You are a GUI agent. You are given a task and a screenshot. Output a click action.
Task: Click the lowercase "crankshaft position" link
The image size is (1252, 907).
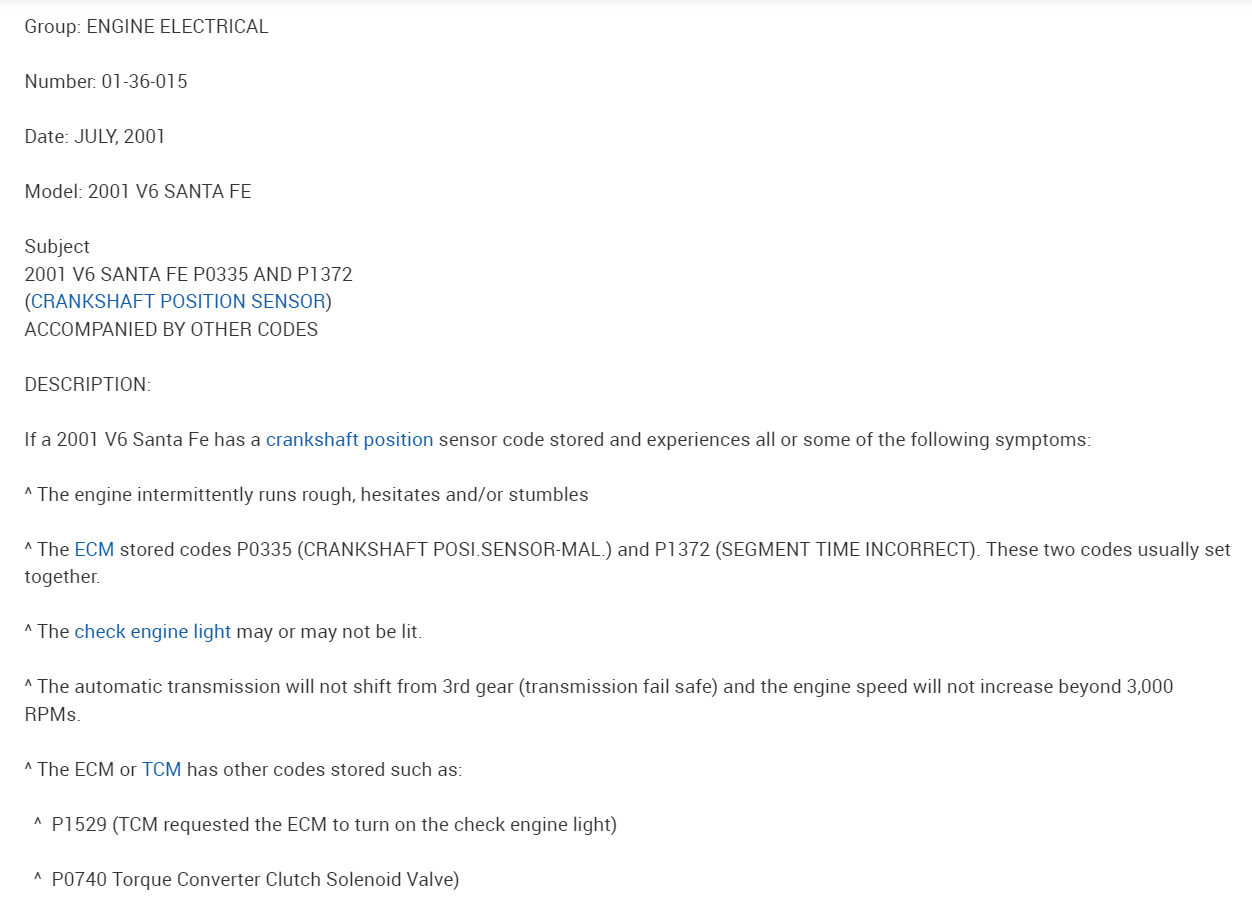[x=349, y=440]
